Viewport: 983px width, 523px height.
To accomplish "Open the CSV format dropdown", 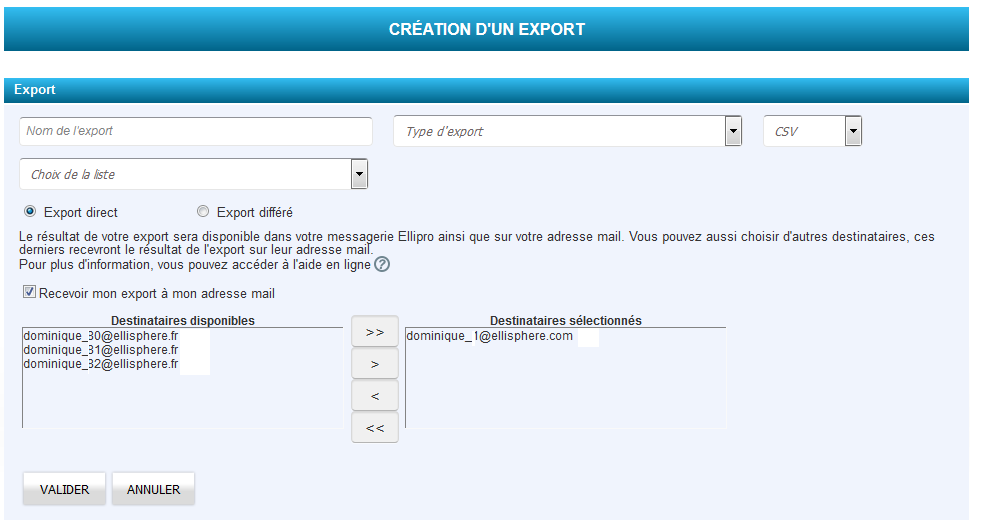I will tap(852, 131).
